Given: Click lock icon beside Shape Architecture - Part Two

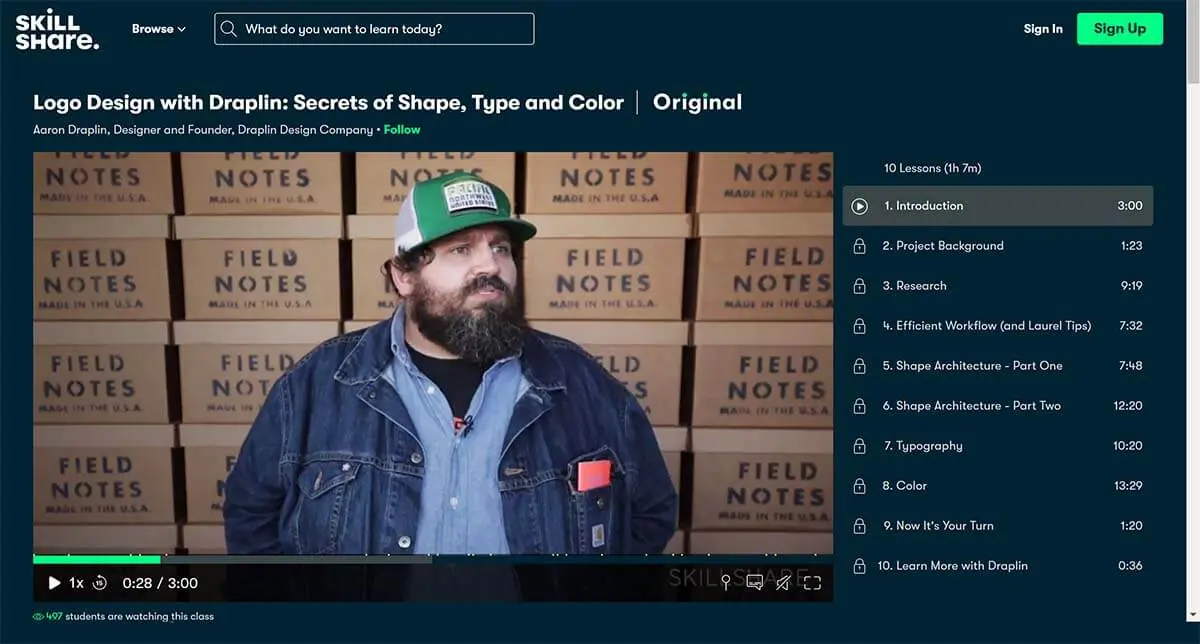Looking at the screenshot, I should click(x=859, y=406).
